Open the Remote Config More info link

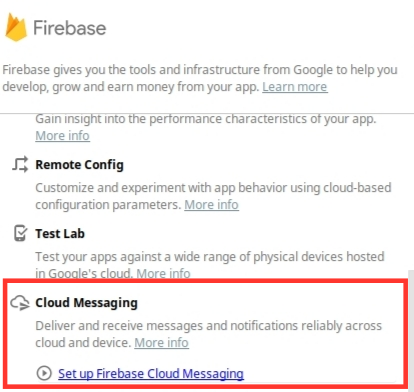click(211, 205)
